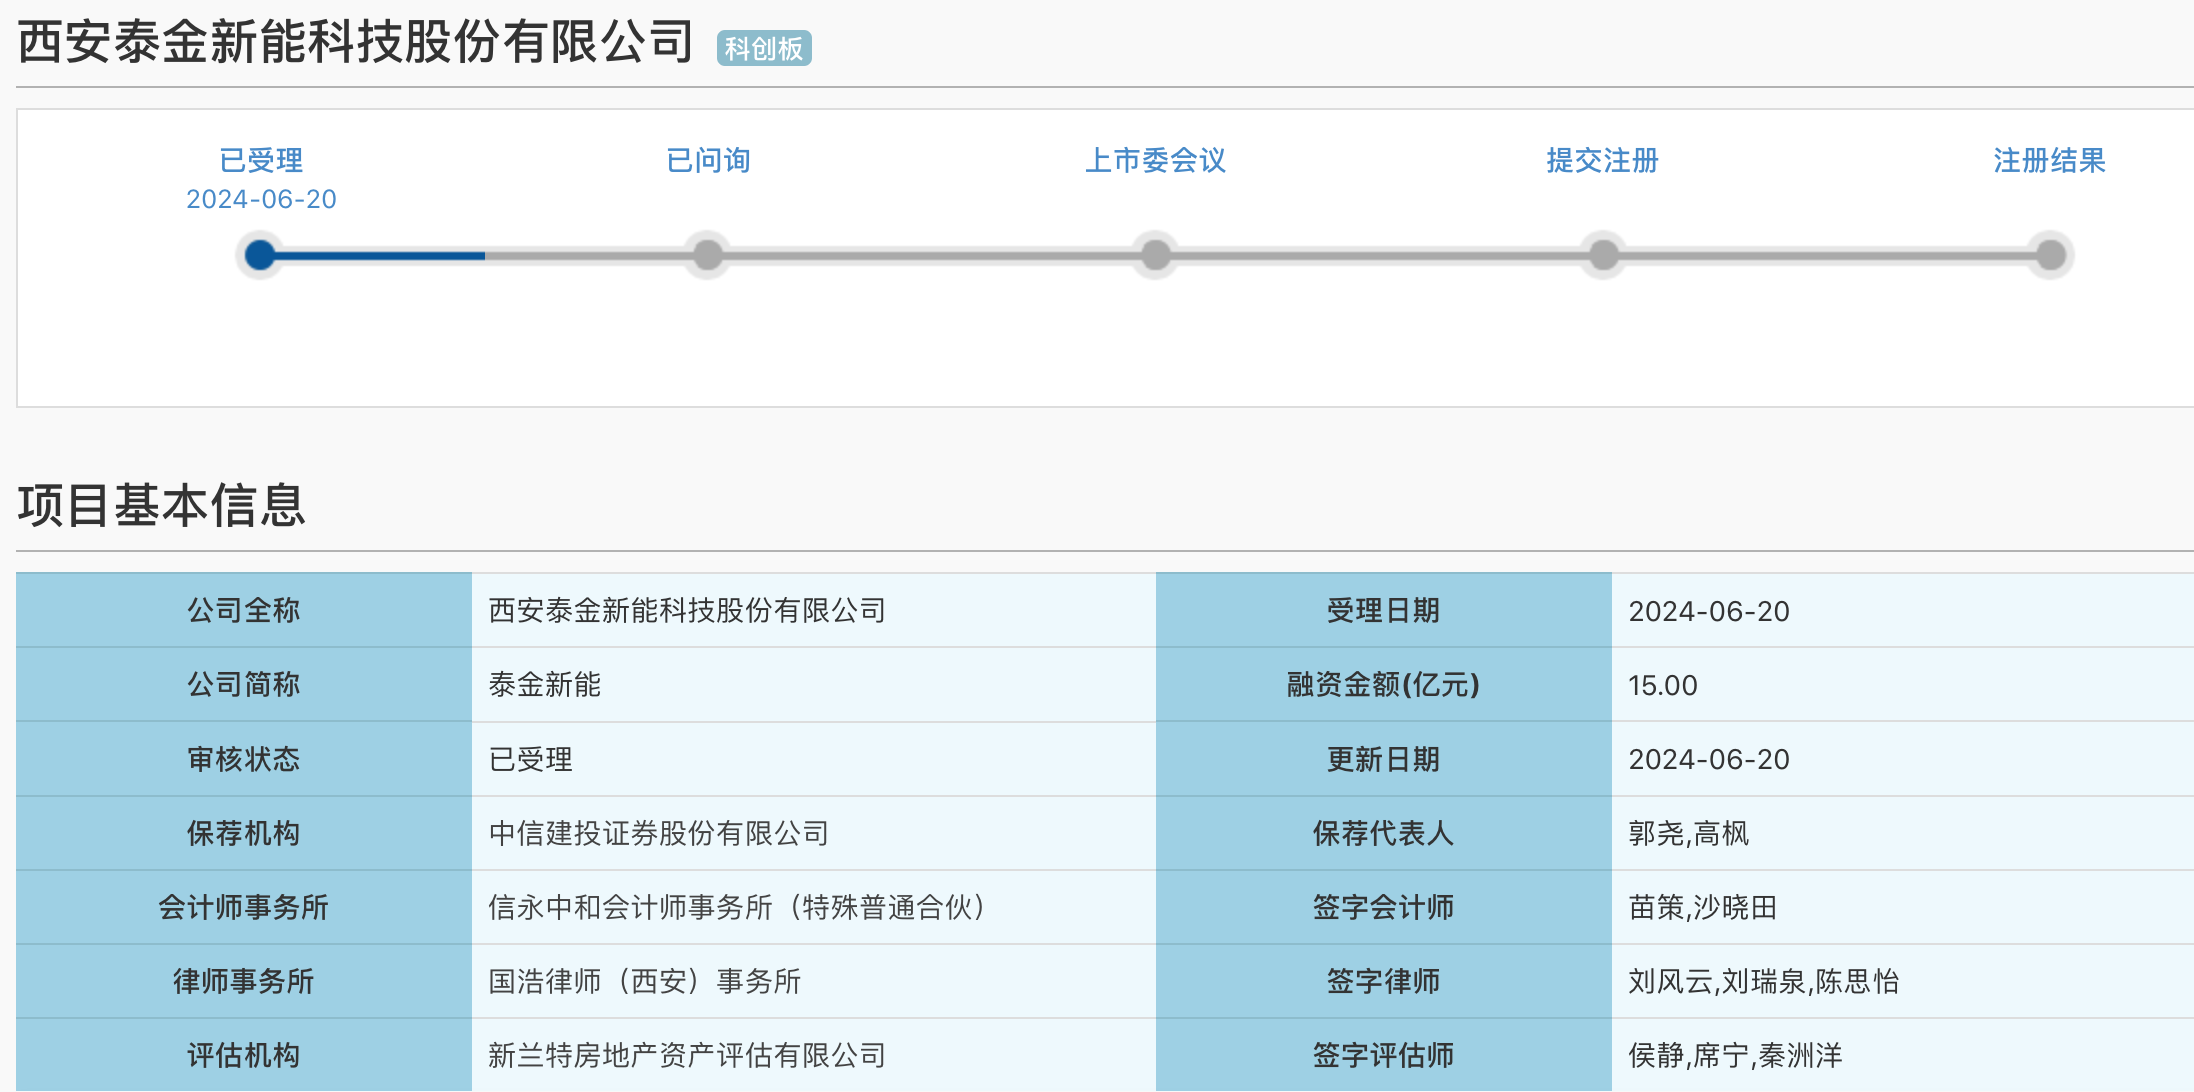Select the 已受理 stage label
This screenshot has width=2194, height=1092.
[261, 160]
